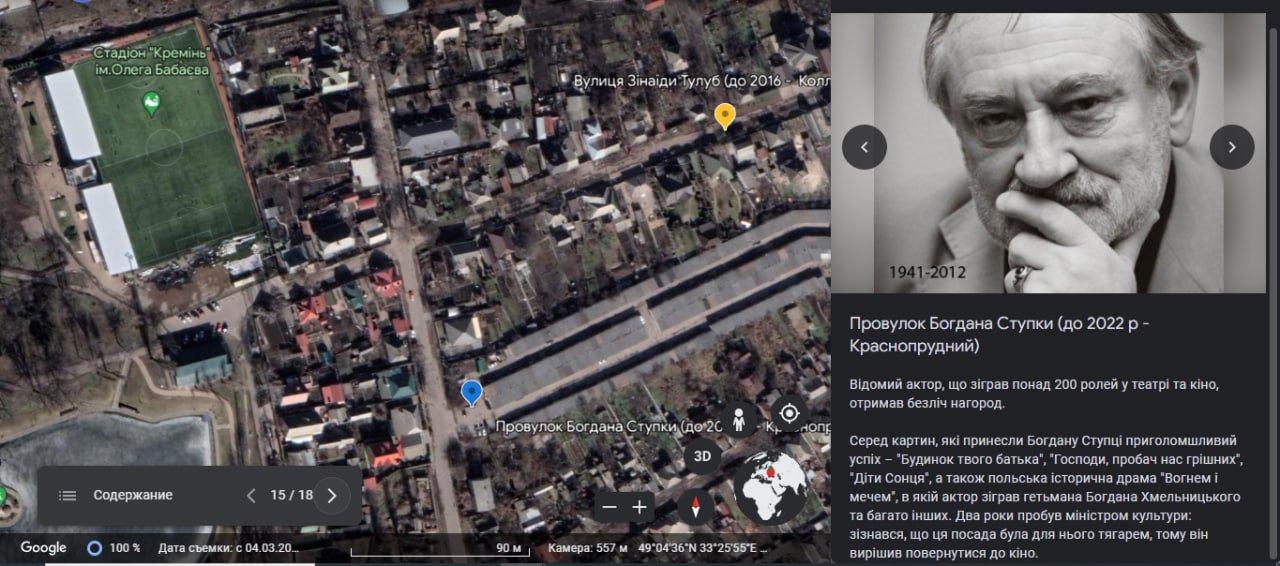Click the yellow pin on Вулиця Зінаїди Тулуб
This screenshot has width=1280, height=566.
[x=725, y=115]
